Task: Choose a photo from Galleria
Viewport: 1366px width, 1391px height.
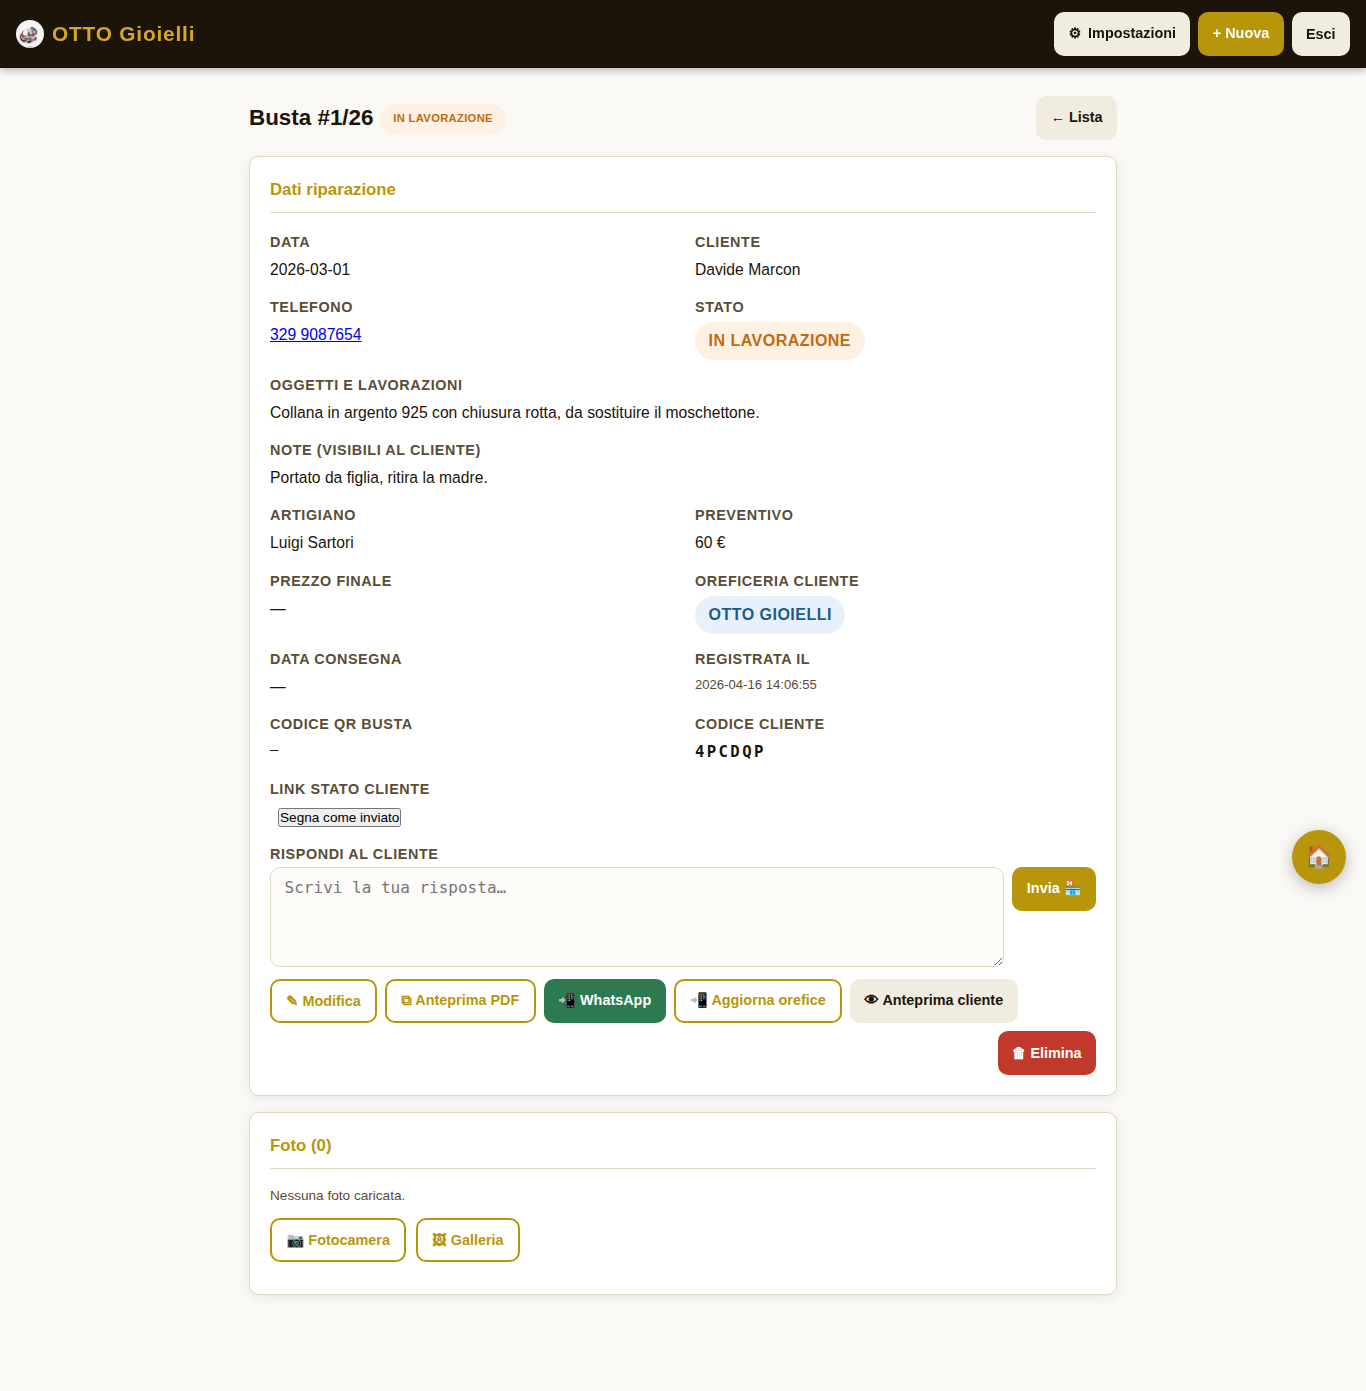Action: click(x=467, y=1240)
